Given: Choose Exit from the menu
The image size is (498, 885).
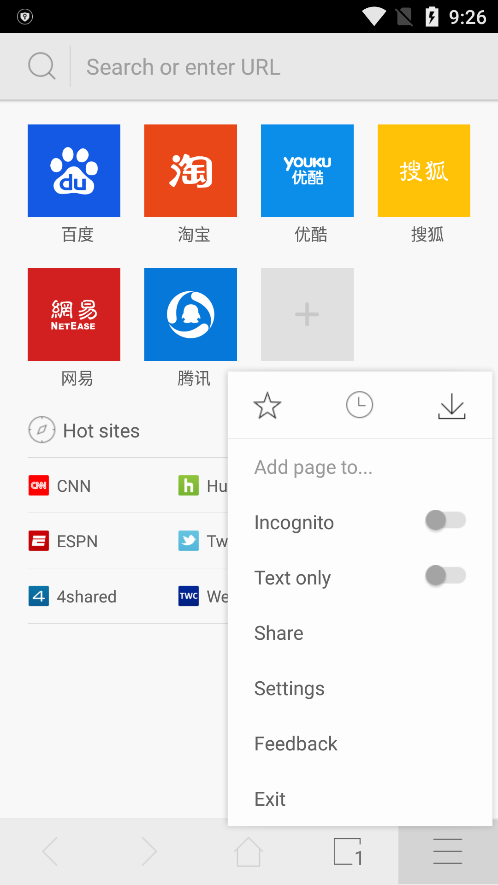Looking at the screenshot, I should pos(270,799).
